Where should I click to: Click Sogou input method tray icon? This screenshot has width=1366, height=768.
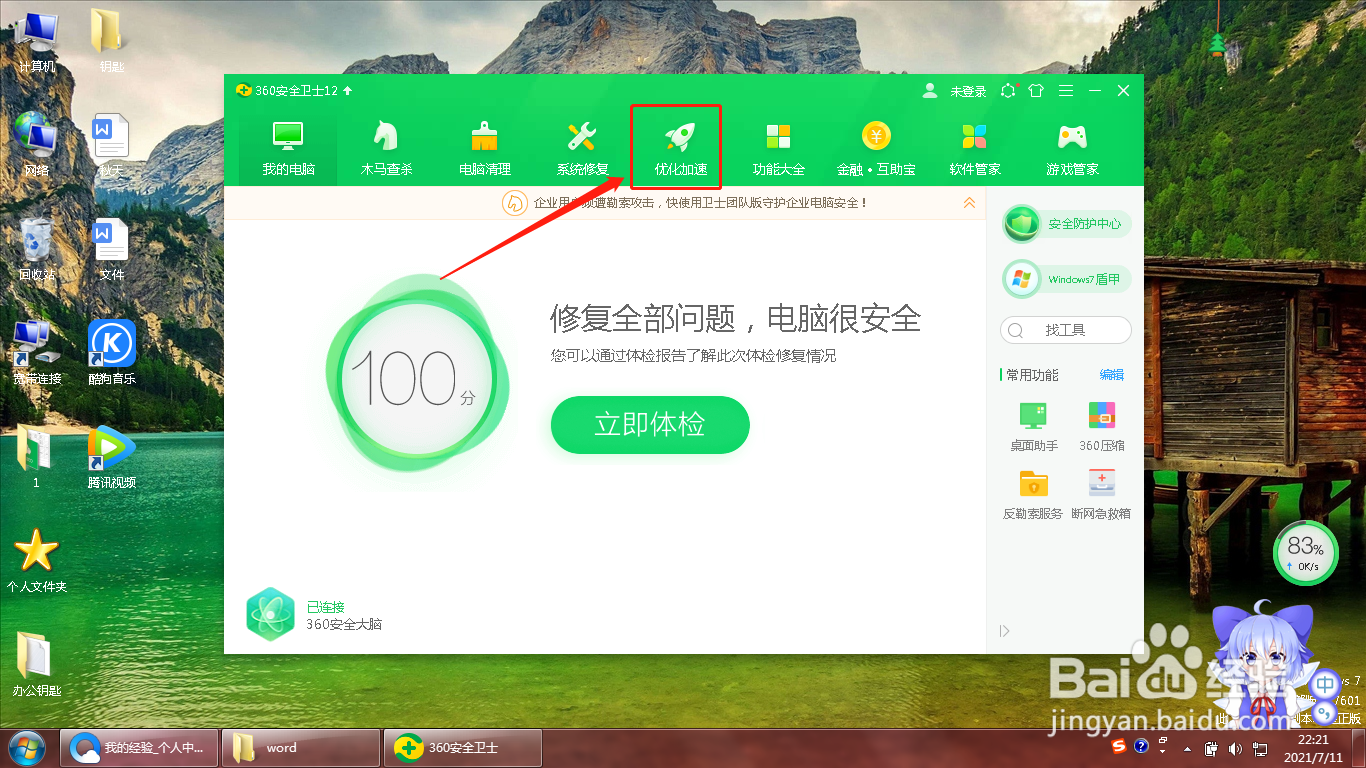[1119, 746]
